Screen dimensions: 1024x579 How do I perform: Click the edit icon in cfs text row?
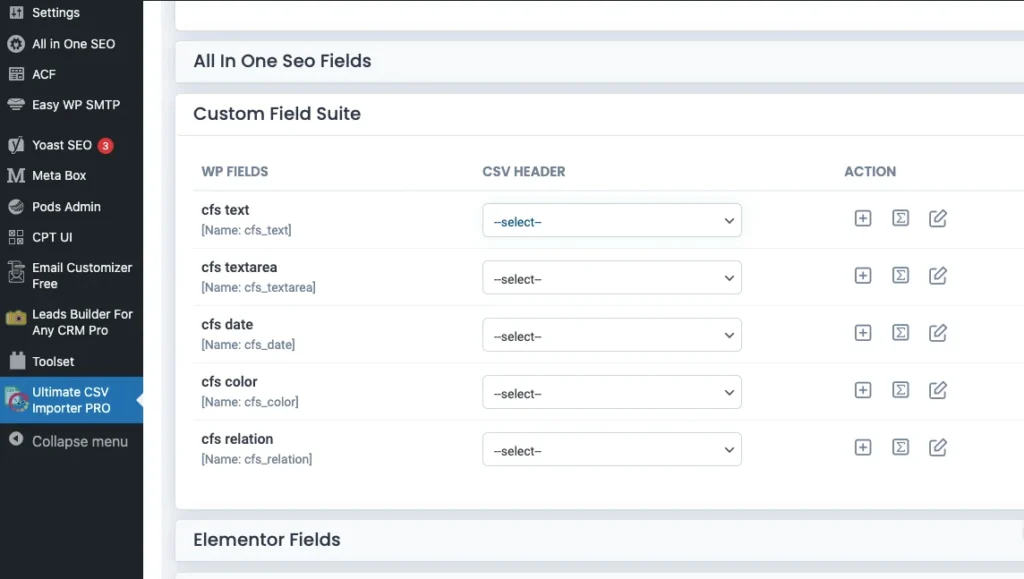click(x=937, y=218)
